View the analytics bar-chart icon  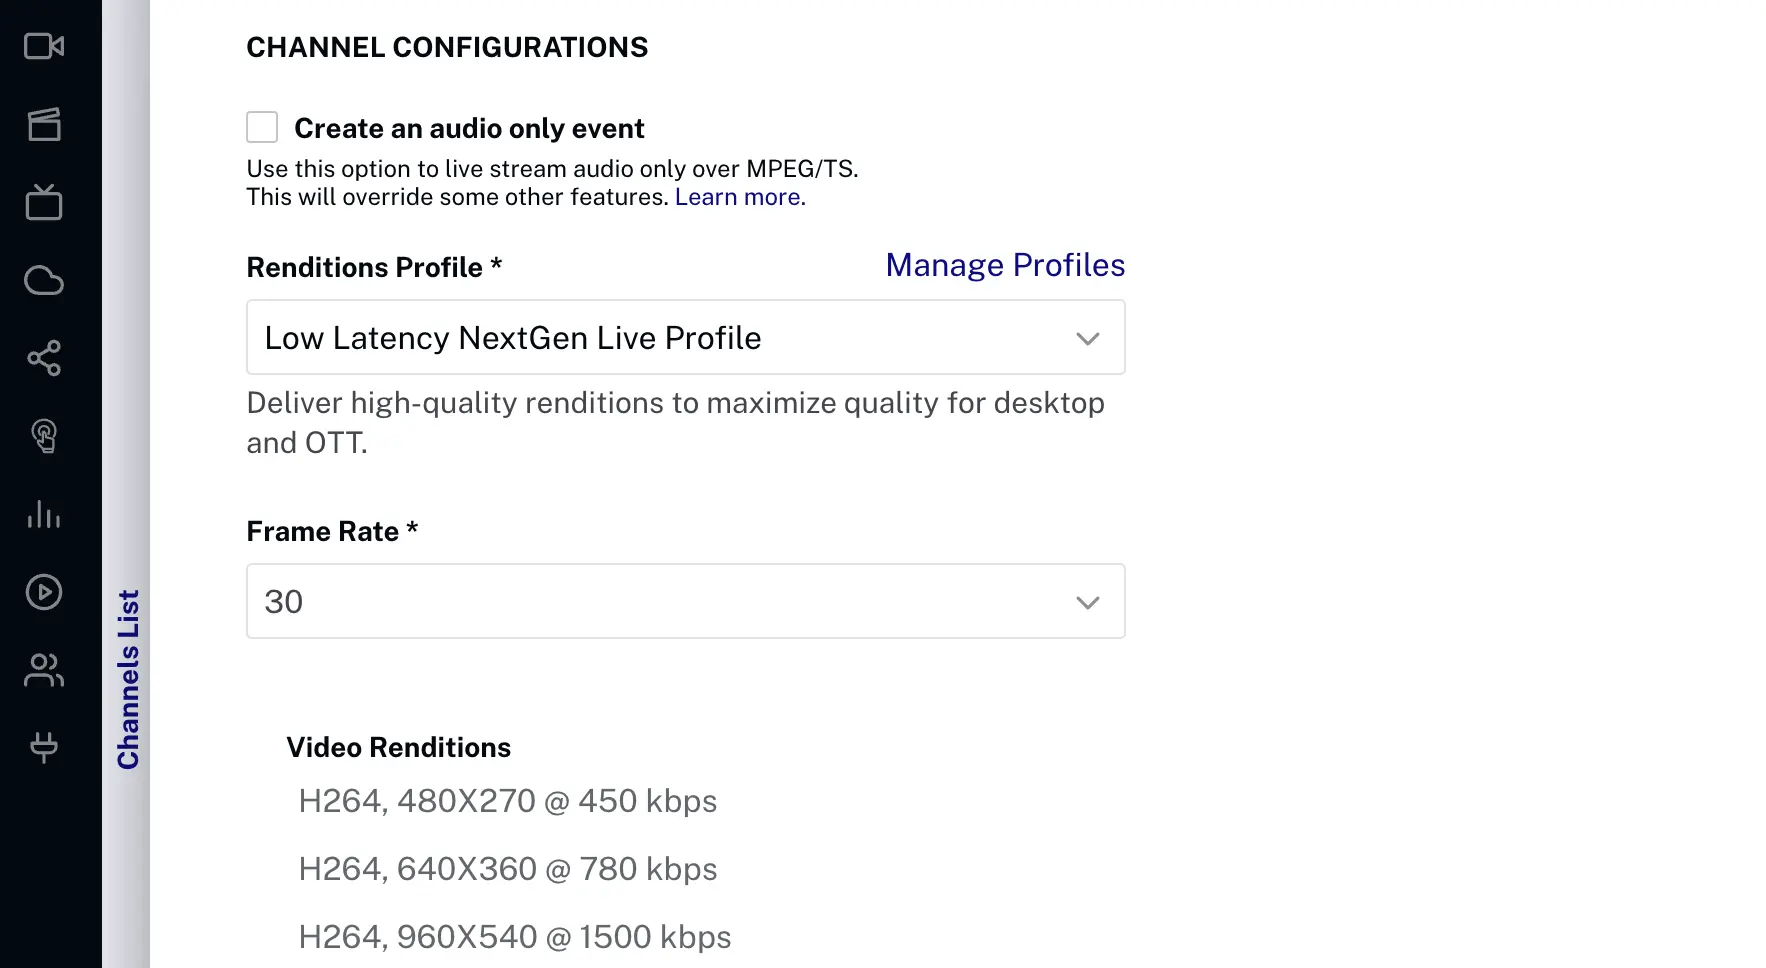pos(44,514)
